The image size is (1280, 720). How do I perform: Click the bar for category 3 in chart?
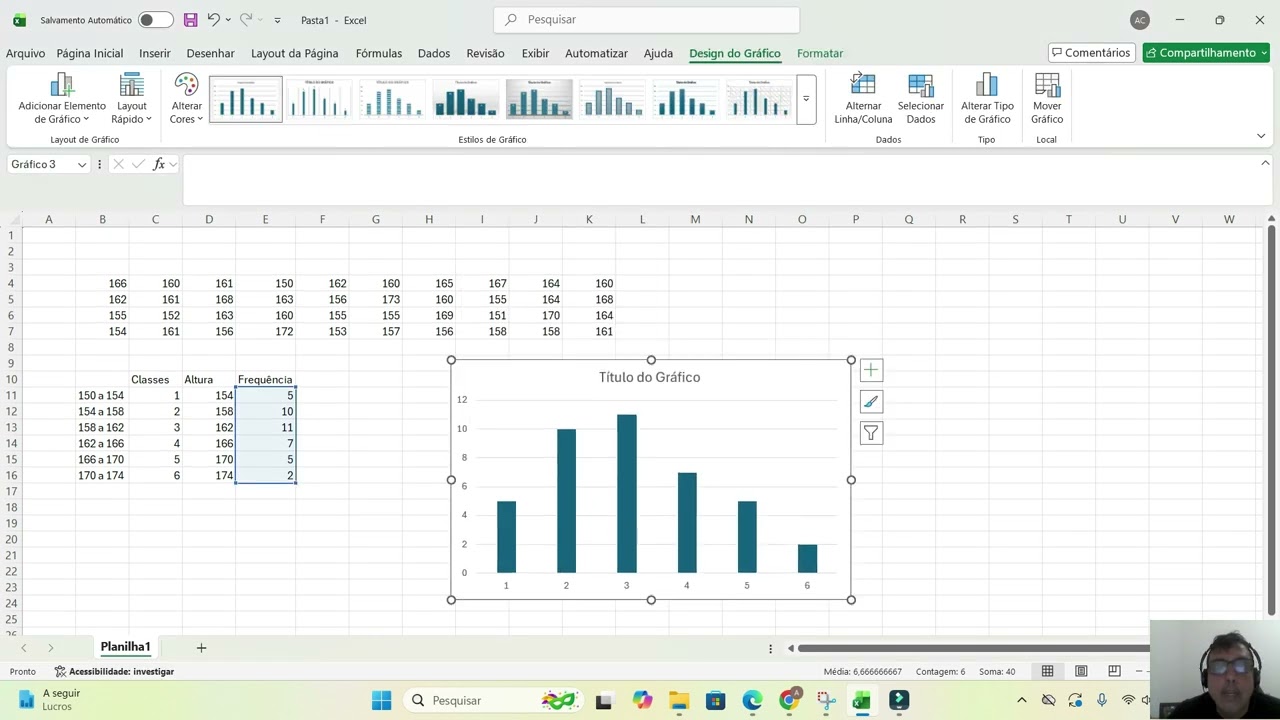pyautogui.click(x=627, y=493)
